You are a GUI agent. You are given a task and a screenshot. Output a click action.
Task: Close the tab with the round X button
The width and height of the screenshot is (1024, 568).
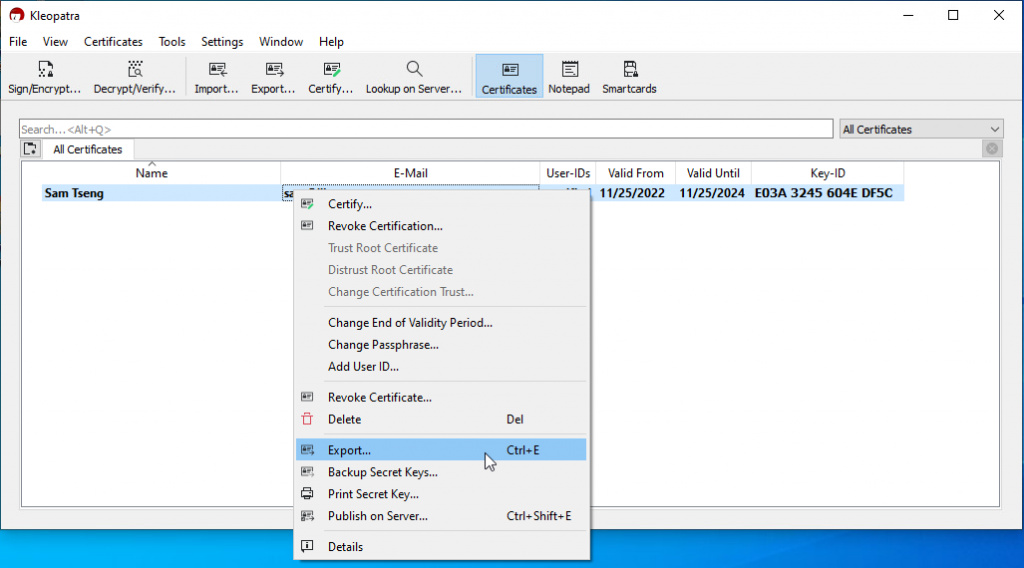(x=991, y=149)
